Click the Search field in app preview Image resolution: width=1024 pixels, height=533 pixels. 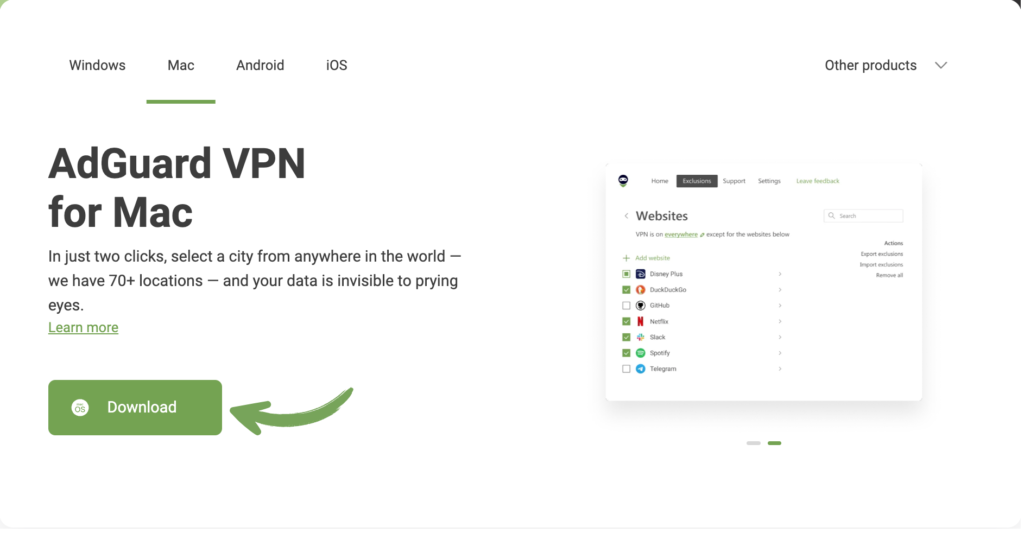pos(863,216)
